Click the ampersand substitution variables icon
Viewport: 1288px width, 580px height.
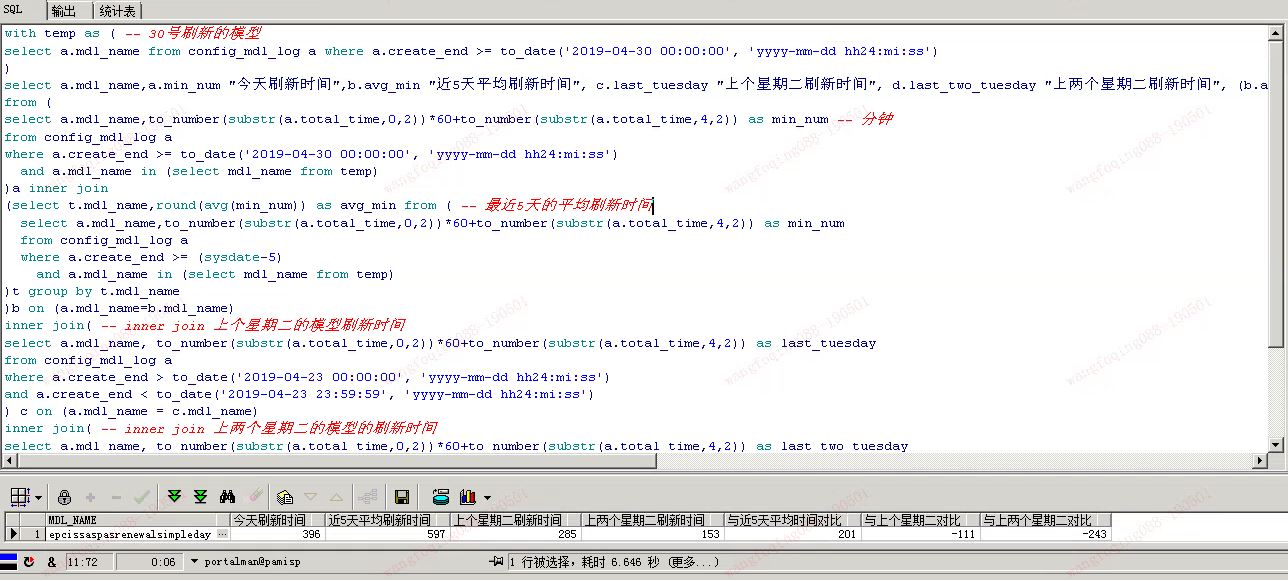click(51, 562)
